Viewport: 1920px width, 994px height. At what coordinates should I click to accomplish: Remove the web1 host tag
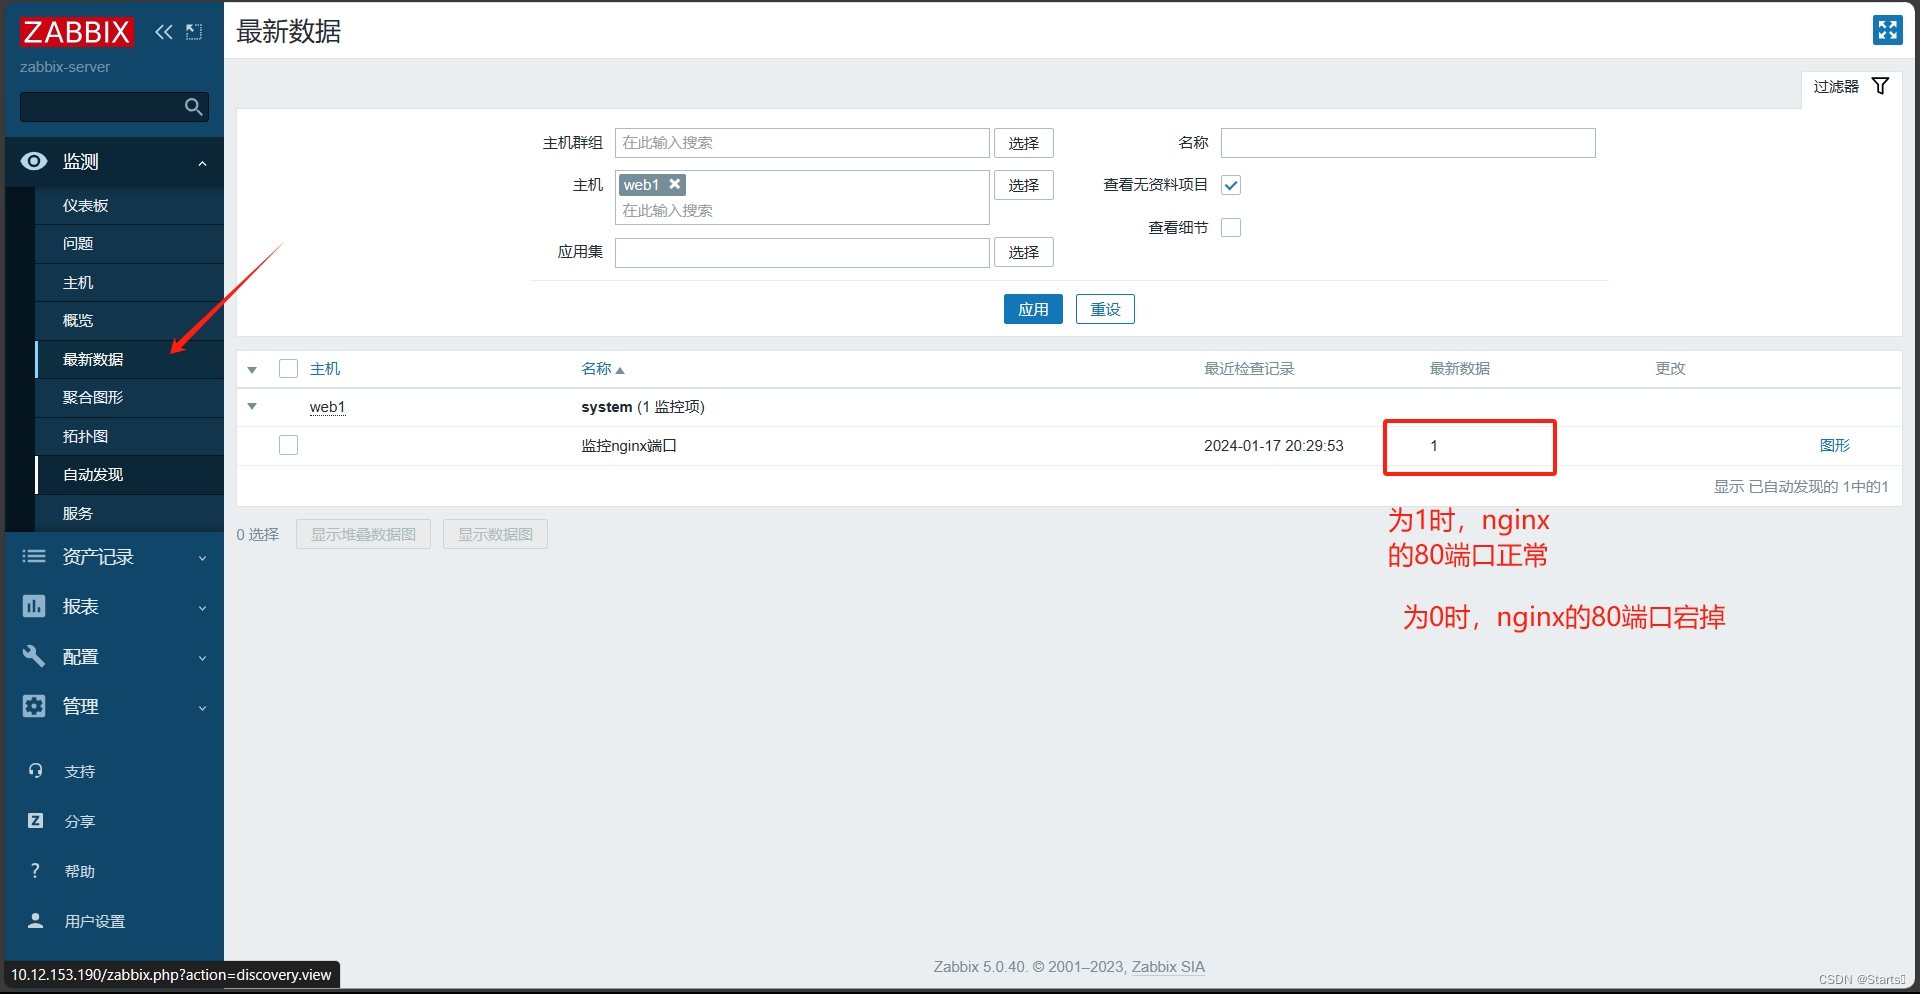tap(675, 184)
